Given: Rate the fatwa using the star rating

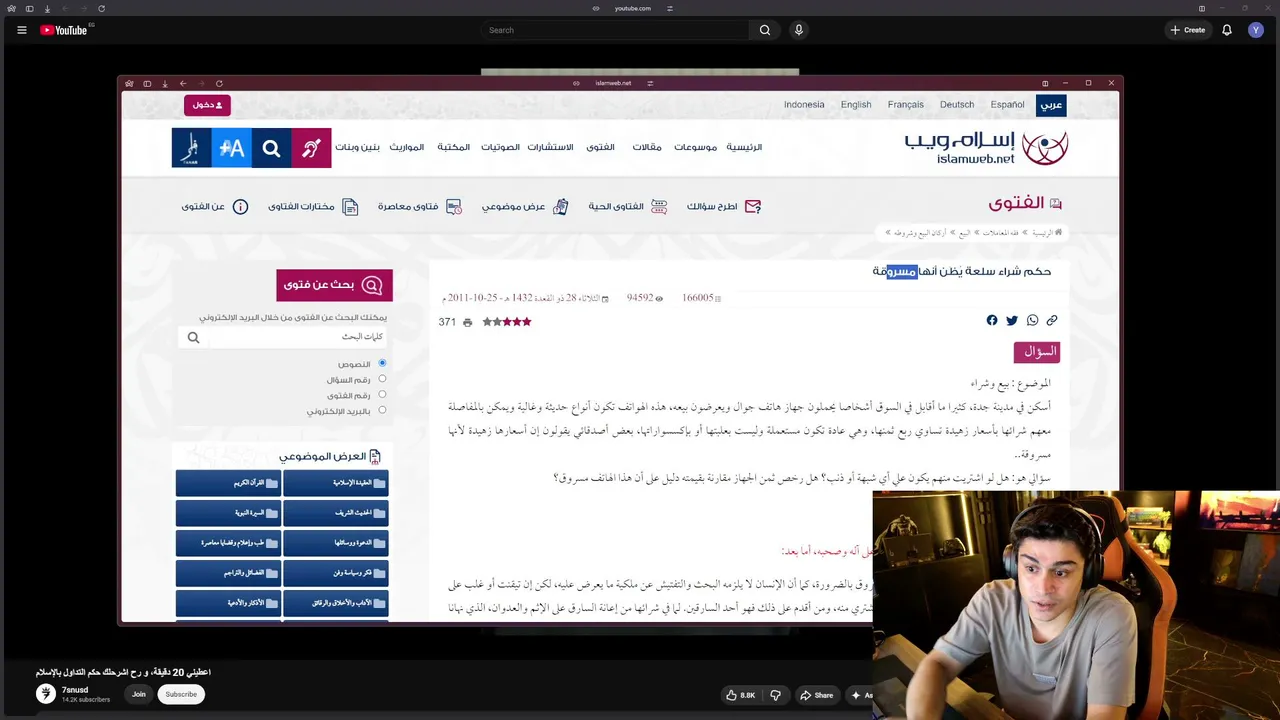Looking at the screenshot, I should (x=507, y=322).
